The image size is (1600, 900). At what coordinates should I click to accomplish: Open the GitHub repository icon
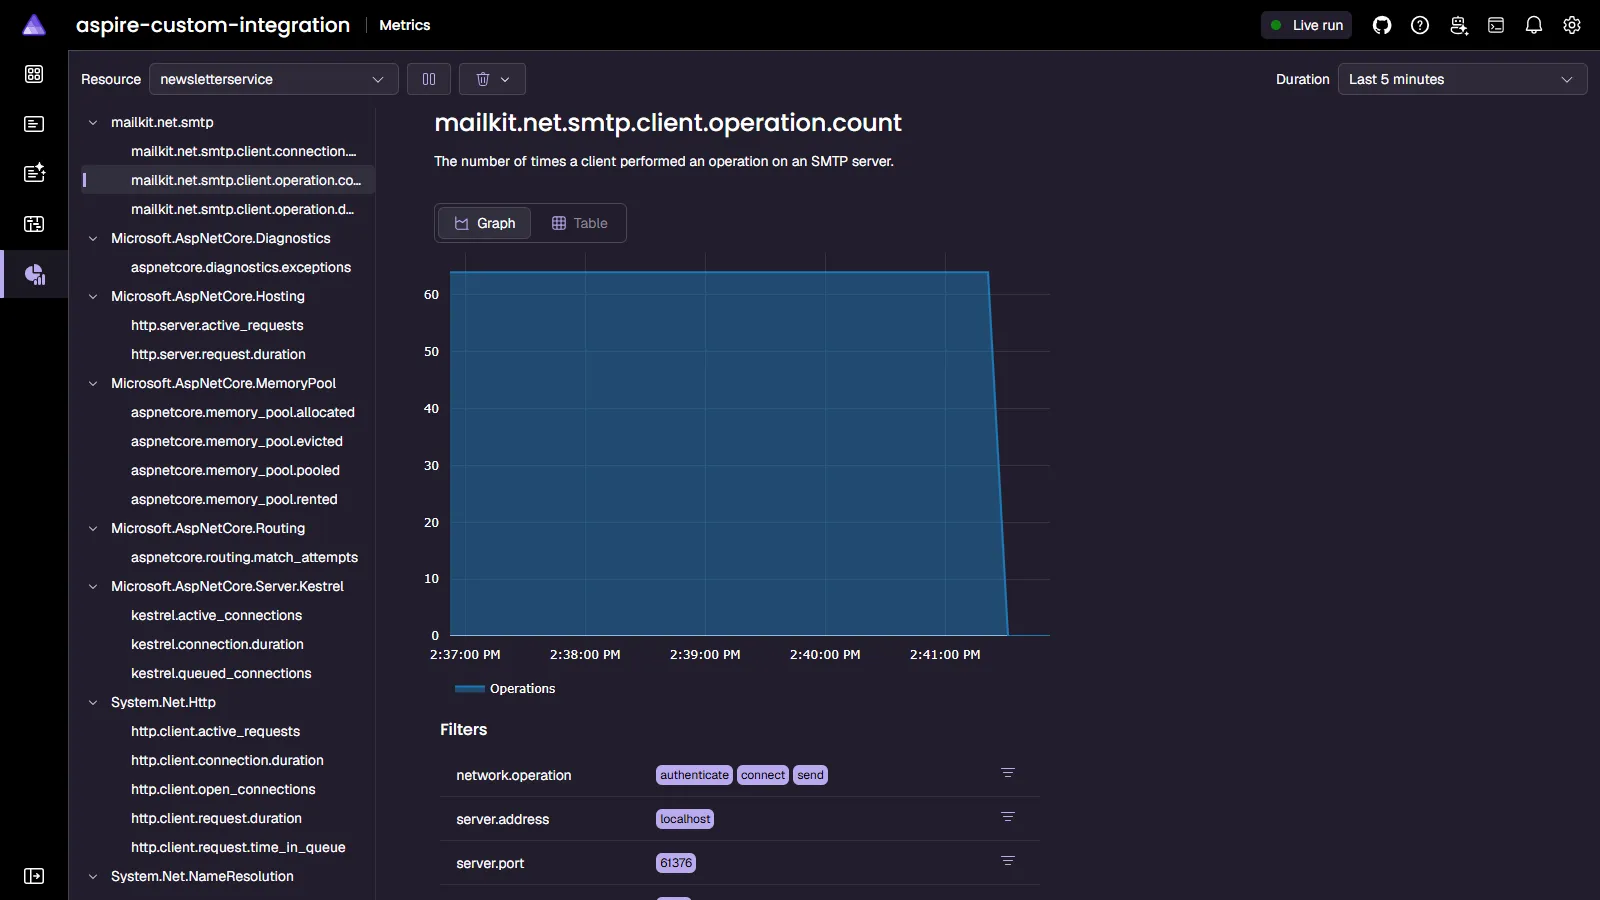[x=1382, y=25]
